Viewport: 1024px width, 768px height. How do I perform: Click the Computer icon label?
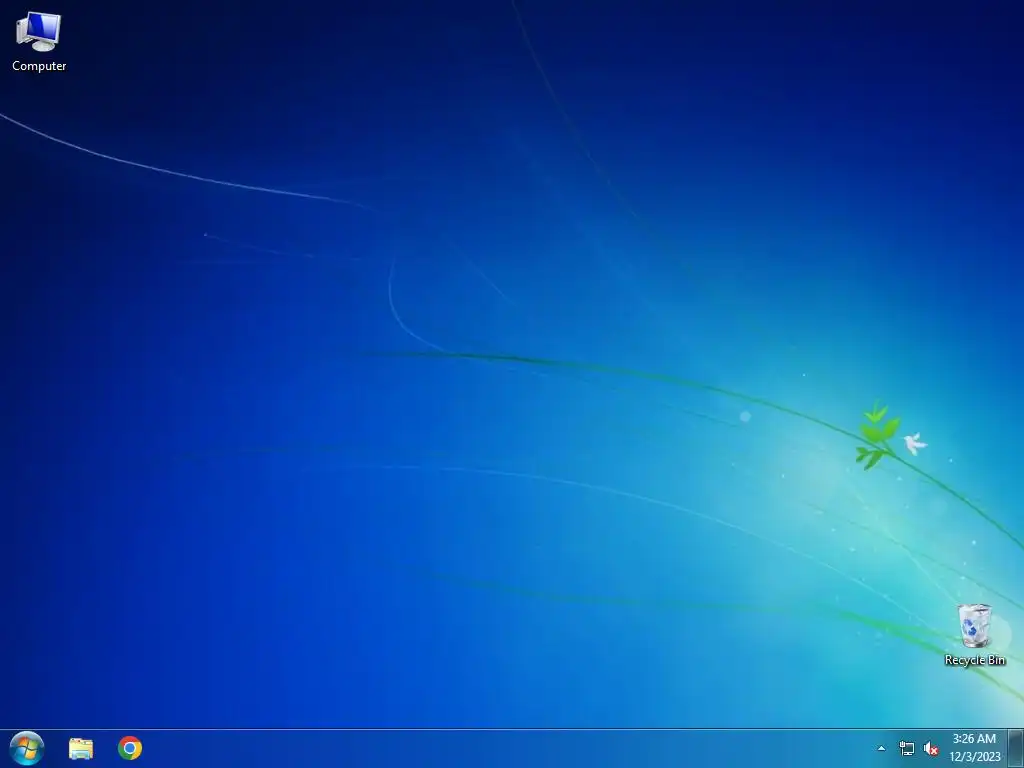[x=39, y=66]
